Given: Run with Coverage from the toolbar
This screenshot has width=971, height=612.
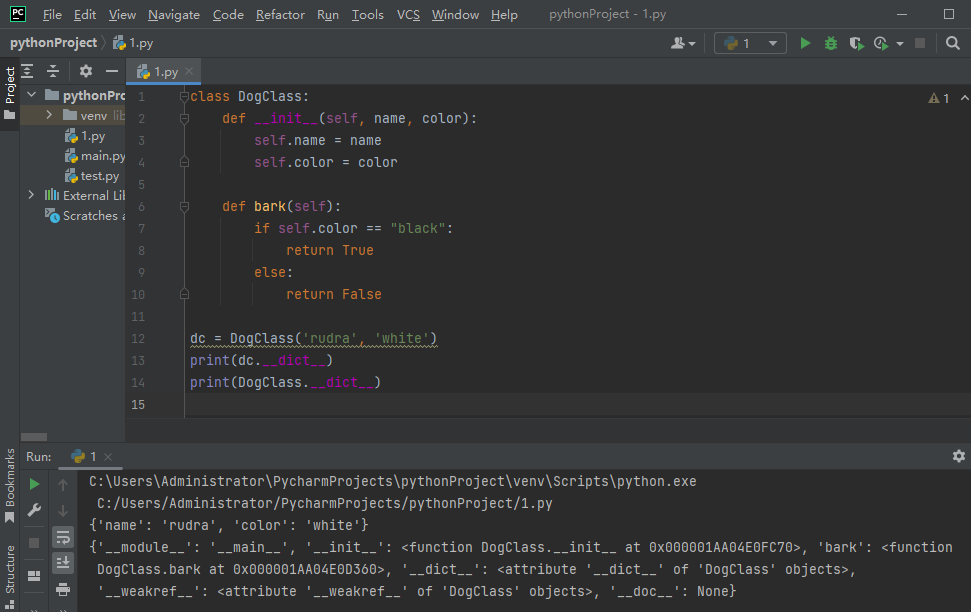Looking at the screenshot, I should [856, 43].
